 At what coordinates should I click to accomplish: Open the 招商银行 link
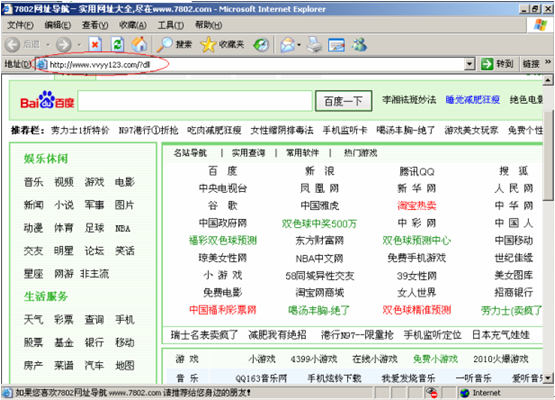point(514,292)
